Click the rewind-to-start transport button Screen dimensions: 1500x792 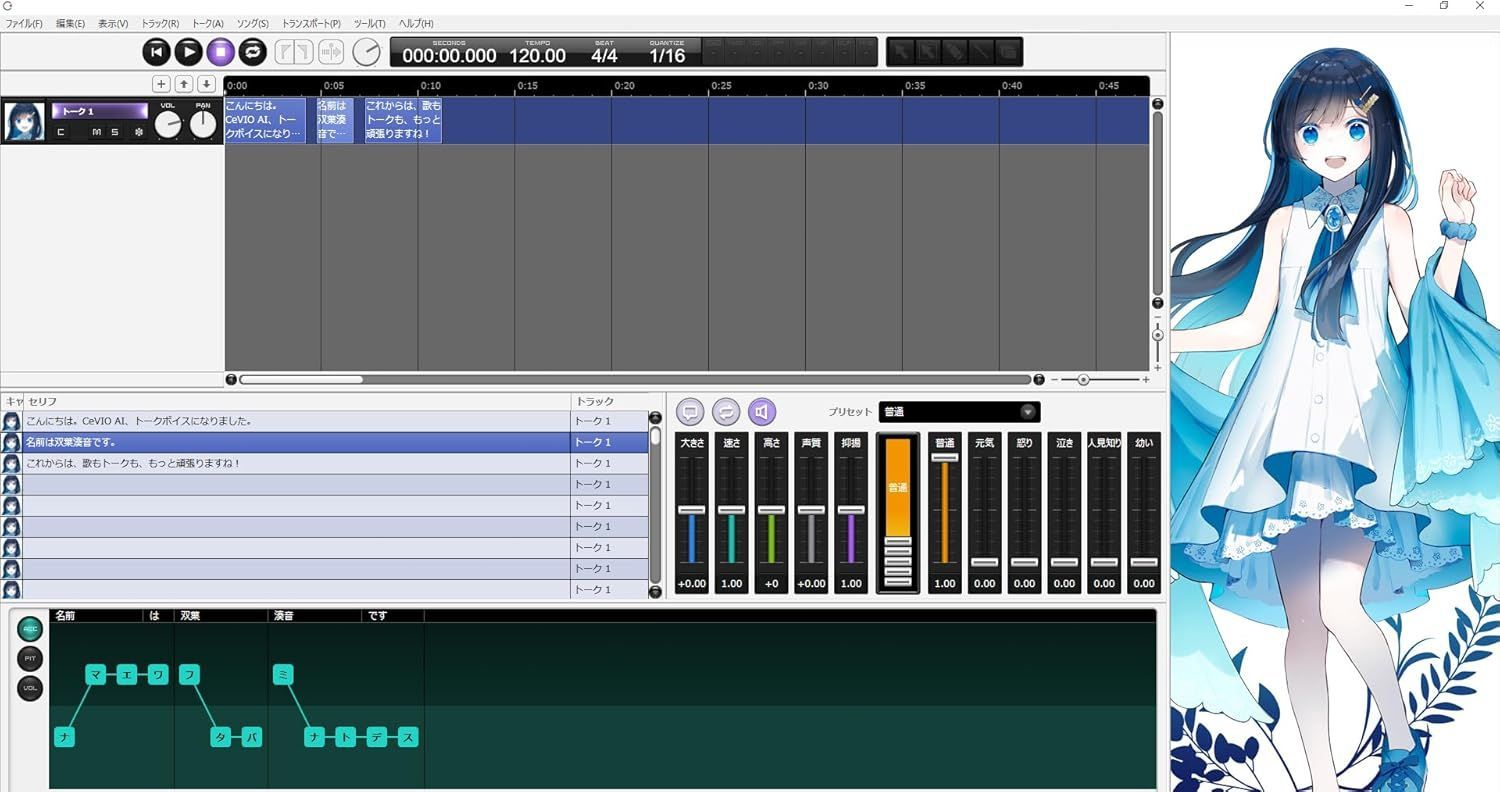click(x=156, y=52)
